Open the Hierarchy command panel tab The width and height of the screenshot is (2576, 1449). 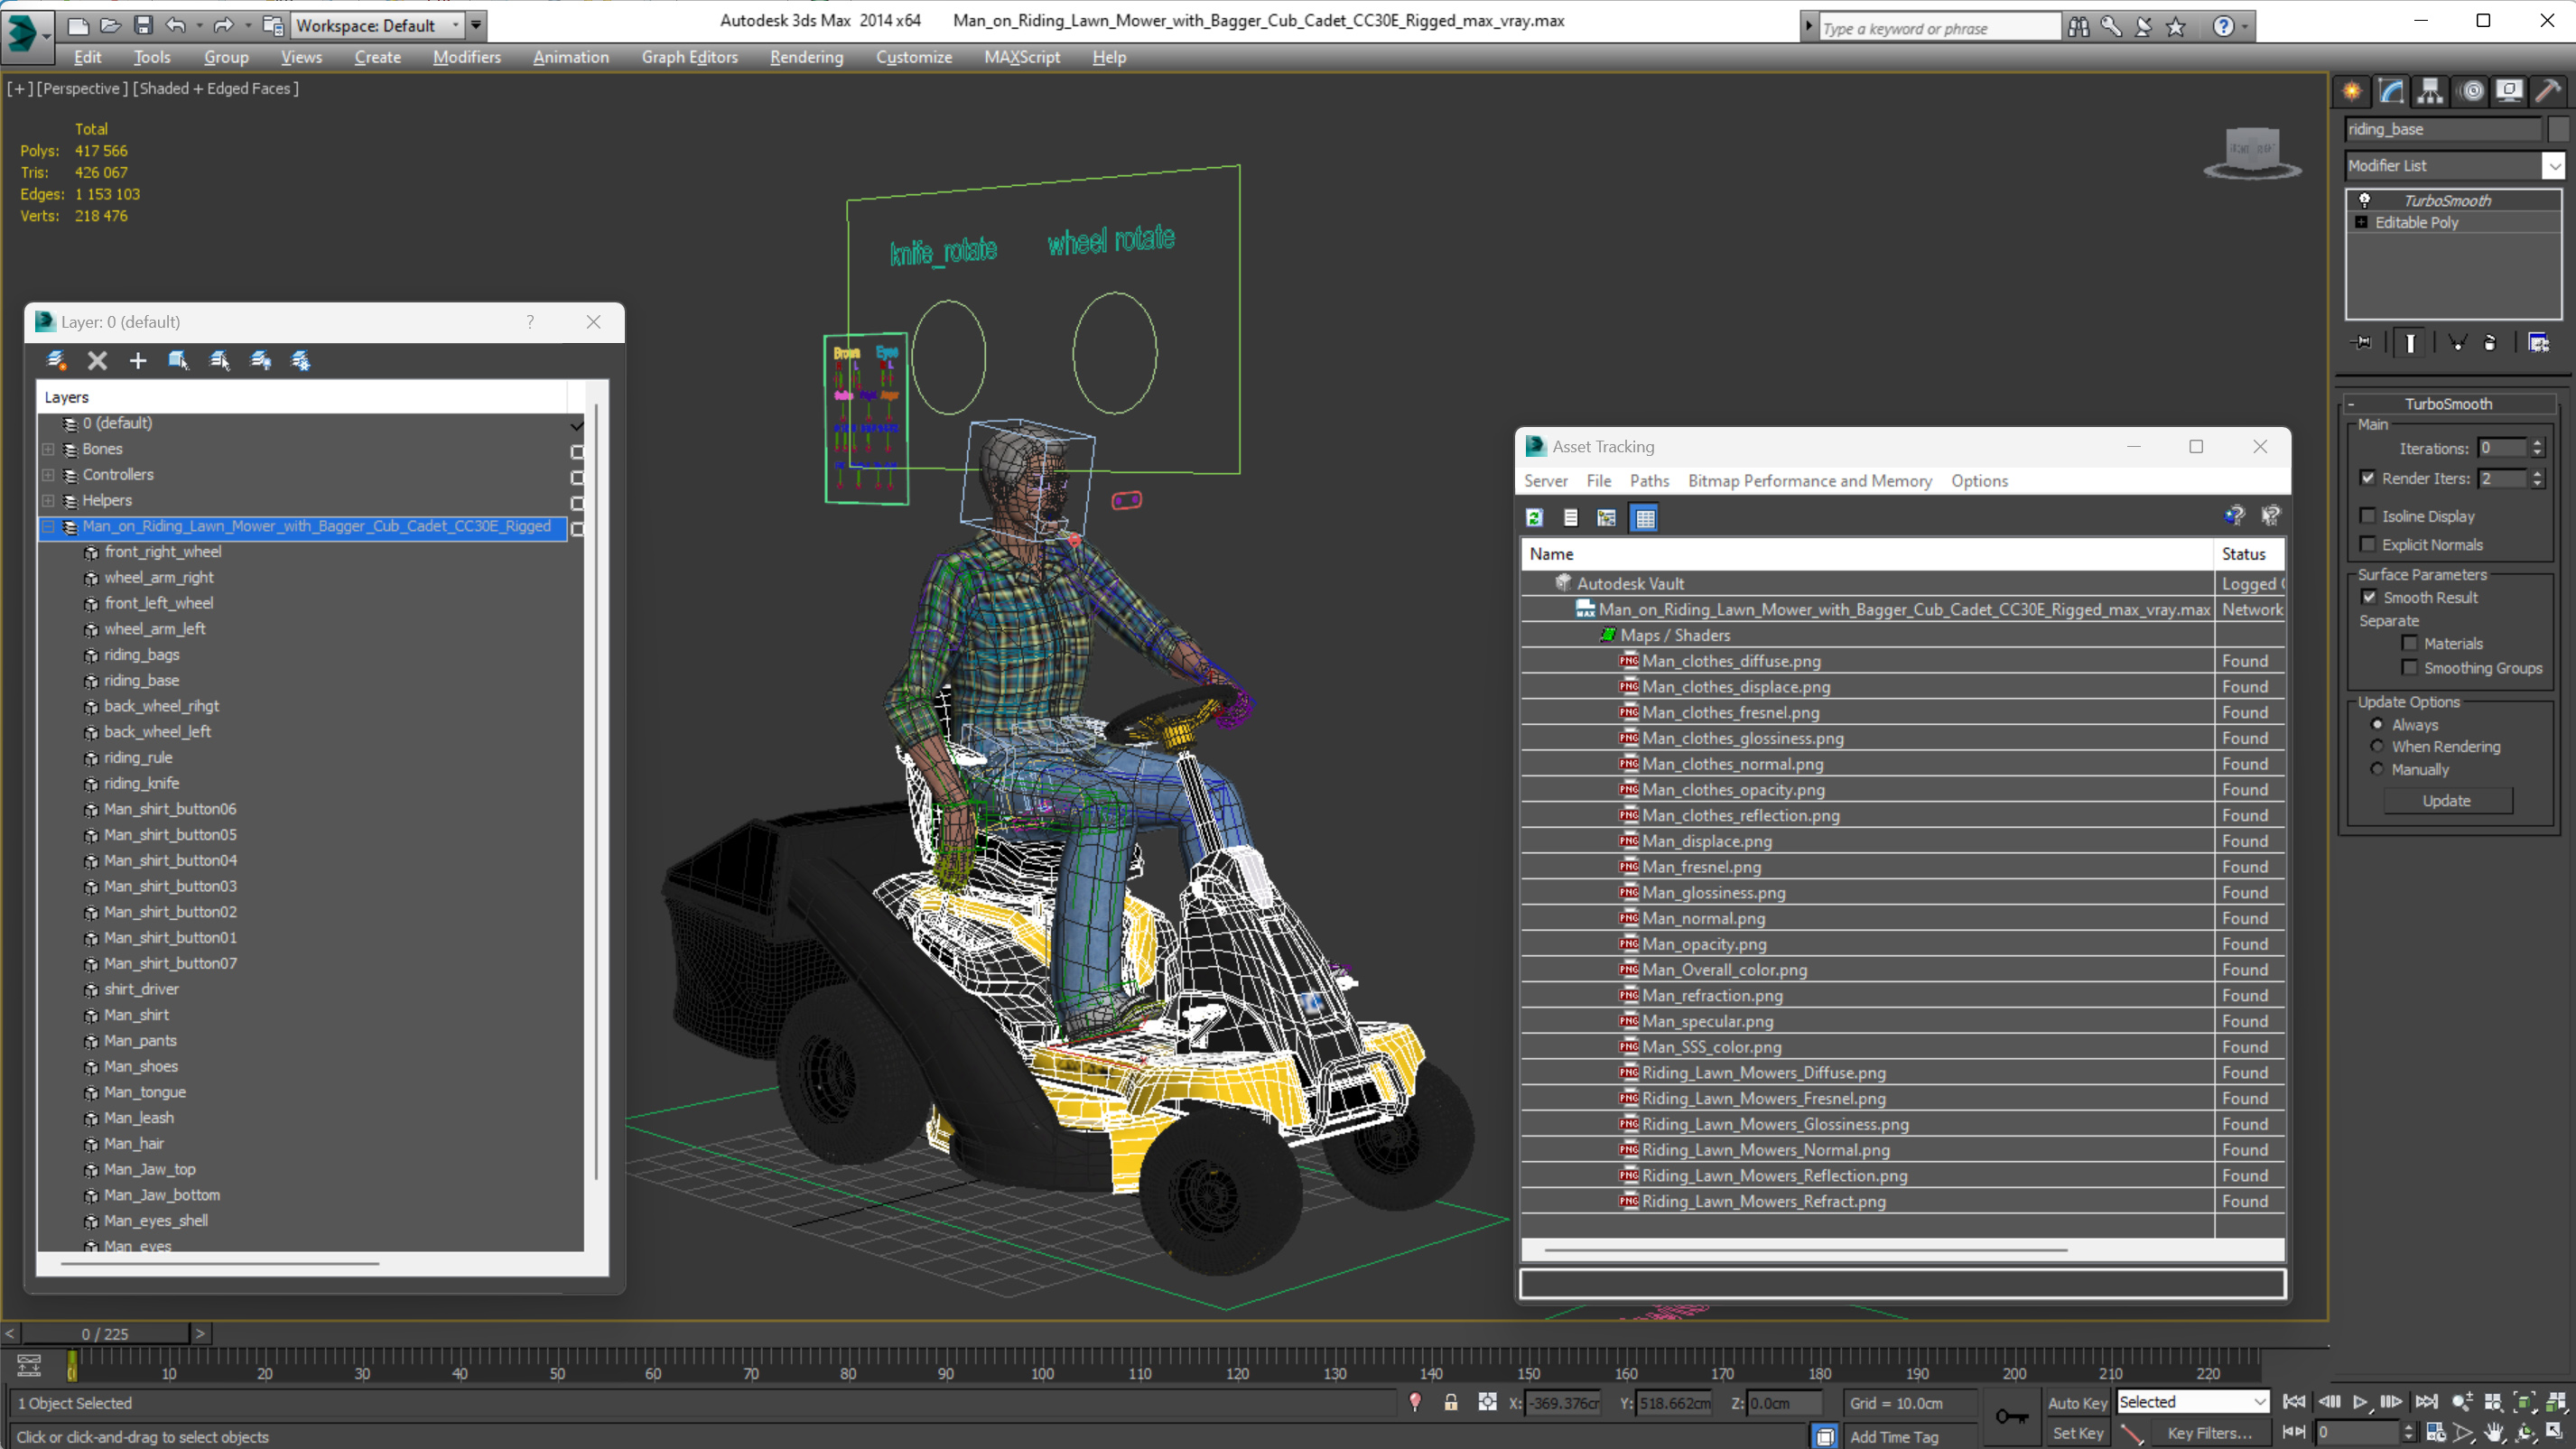coord(2430,91)
